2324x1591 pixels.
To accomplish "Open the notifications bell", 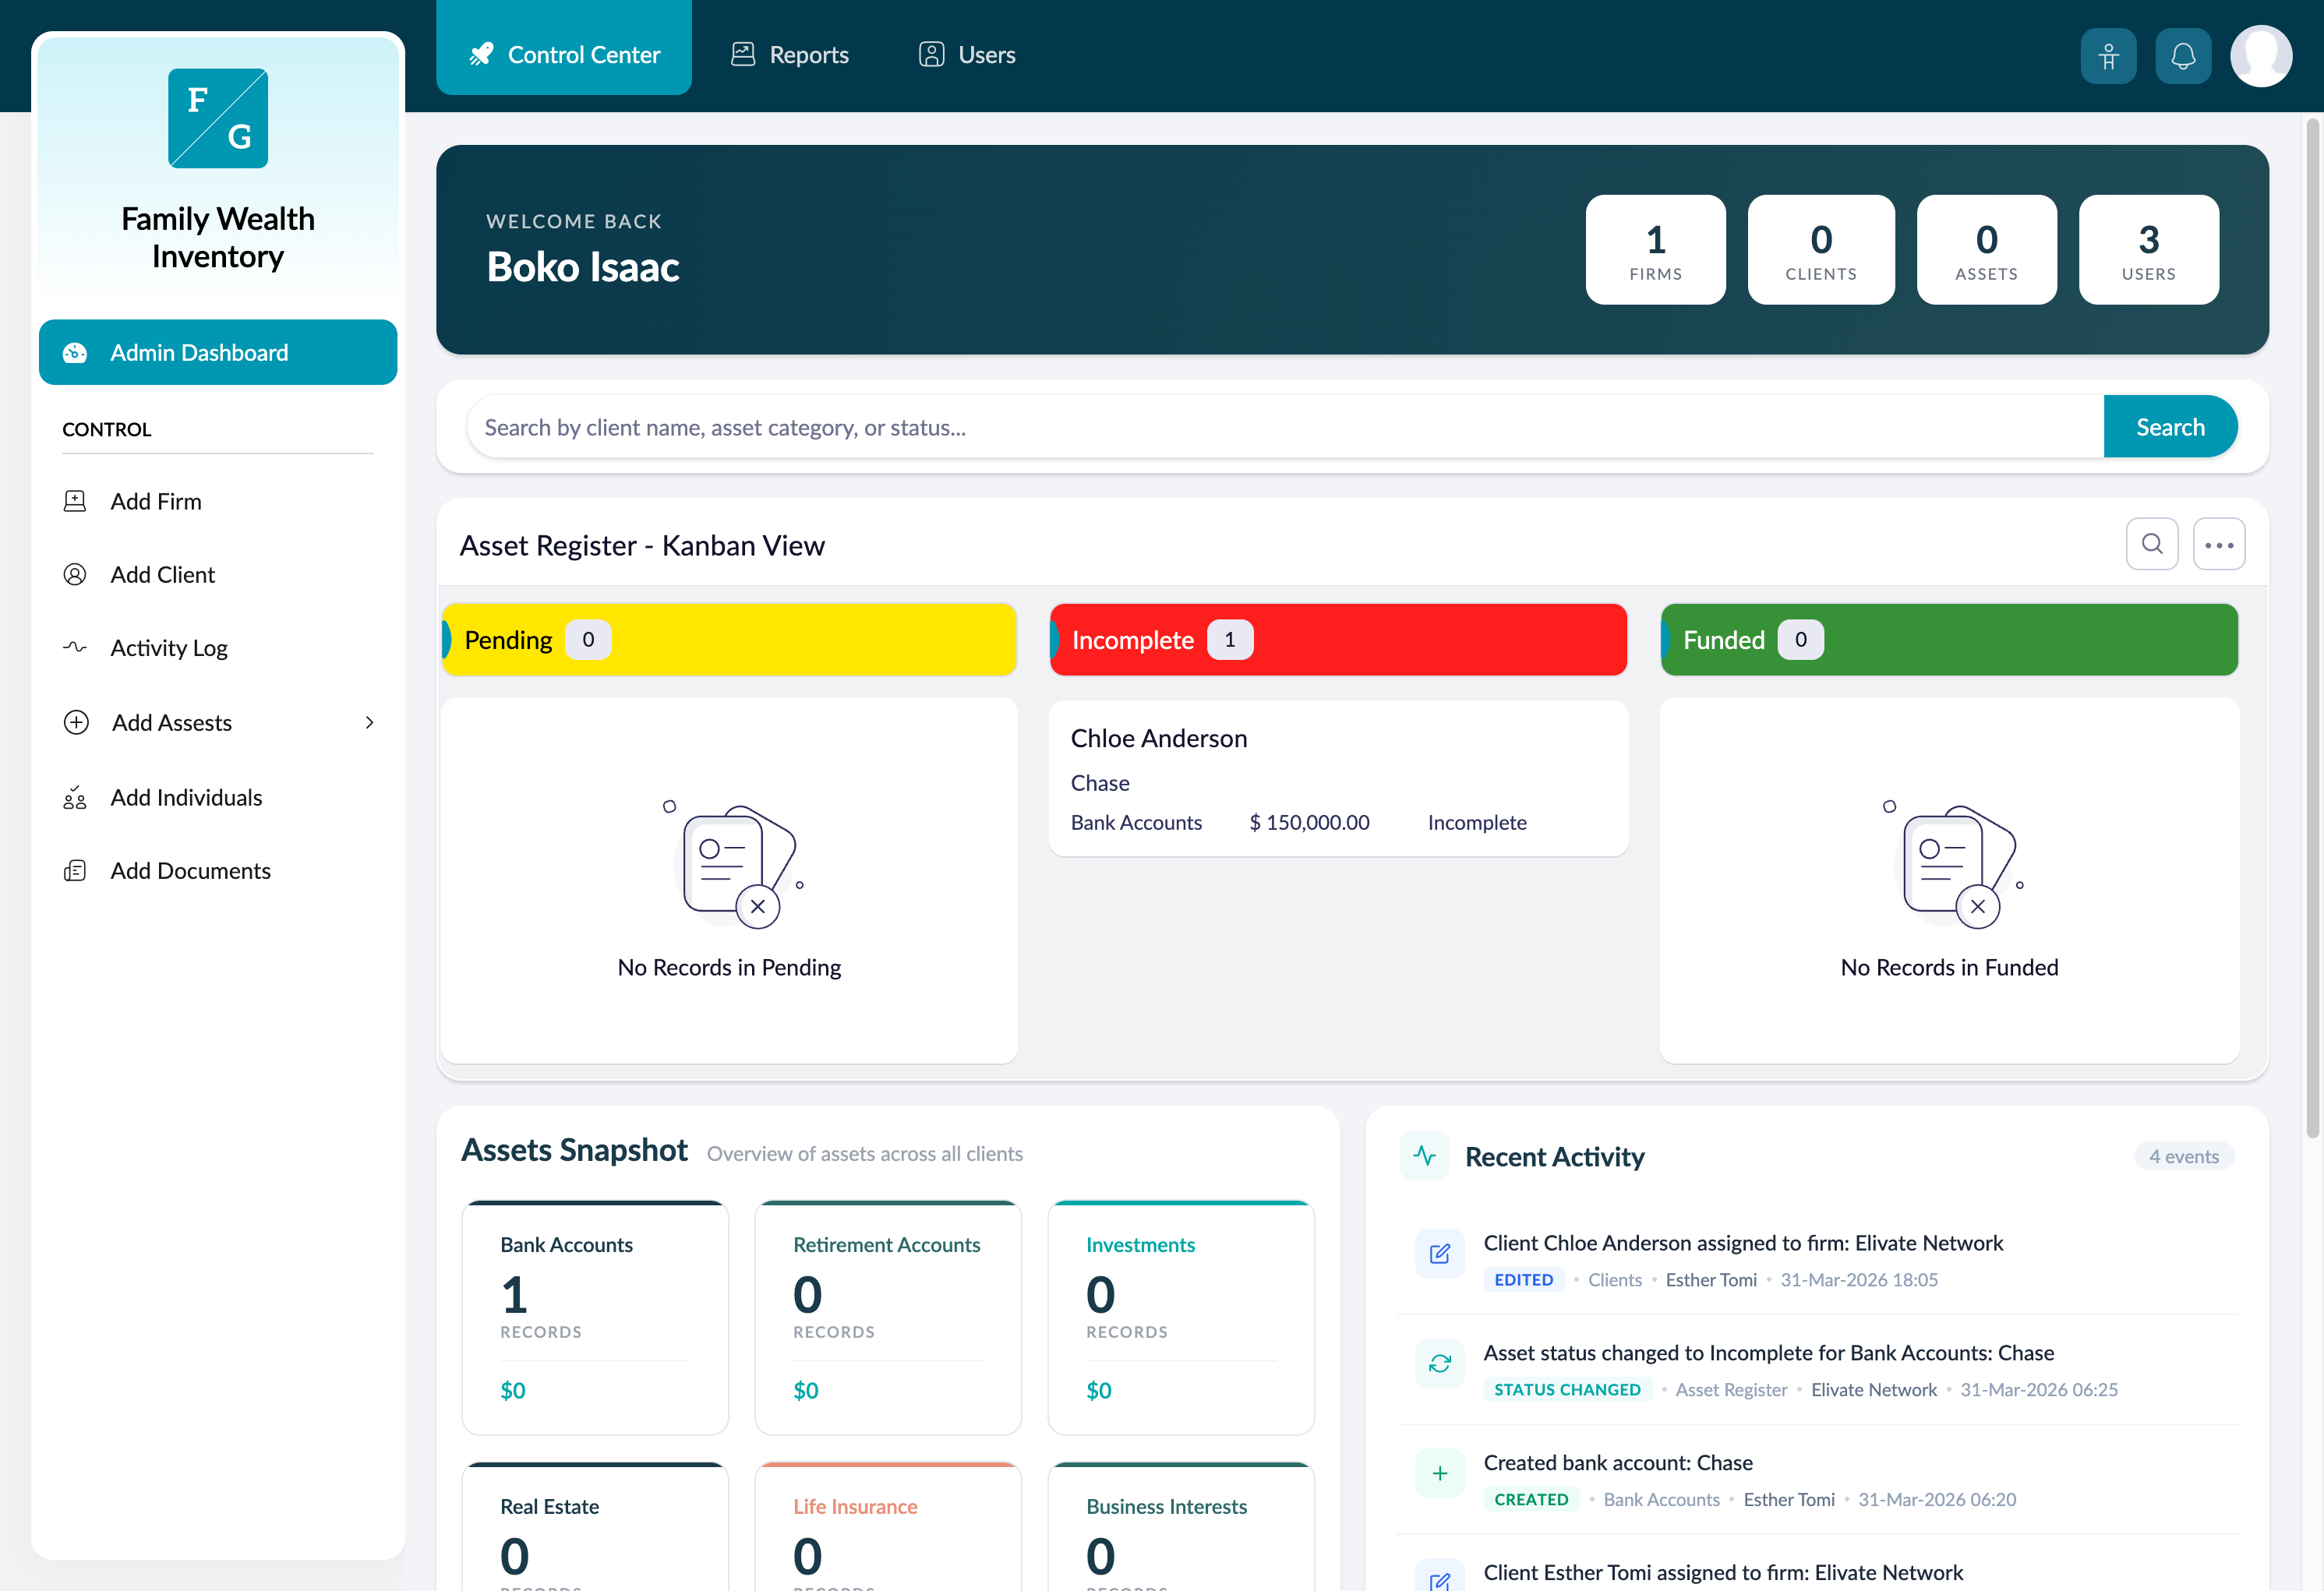I will 2183,55.
